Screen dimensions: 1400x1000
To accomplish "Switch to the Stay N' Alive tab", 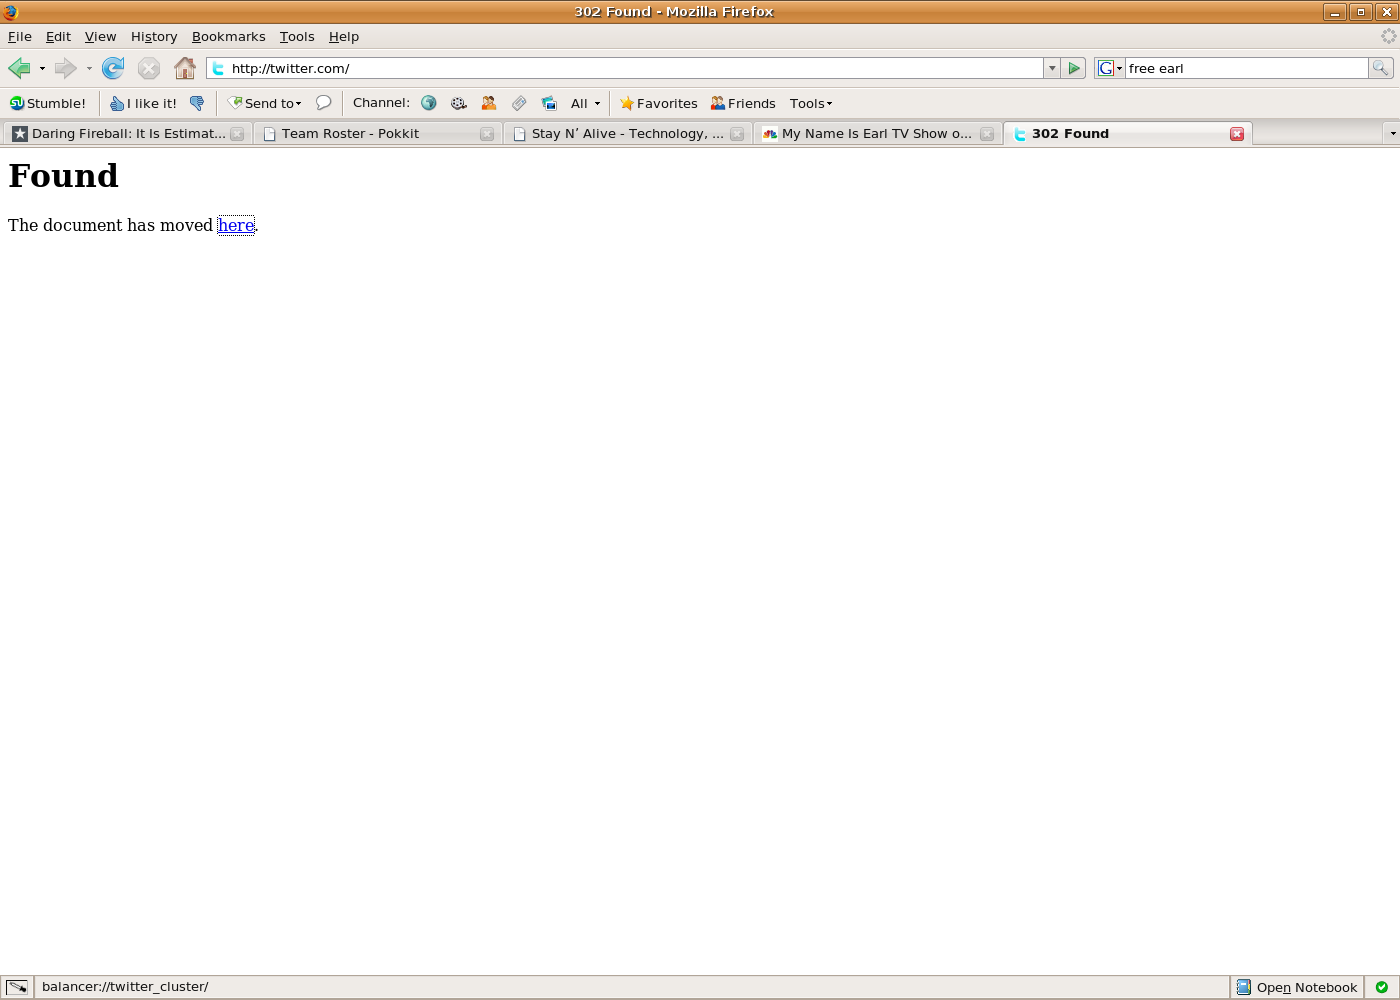I will [x=626, y=133].
